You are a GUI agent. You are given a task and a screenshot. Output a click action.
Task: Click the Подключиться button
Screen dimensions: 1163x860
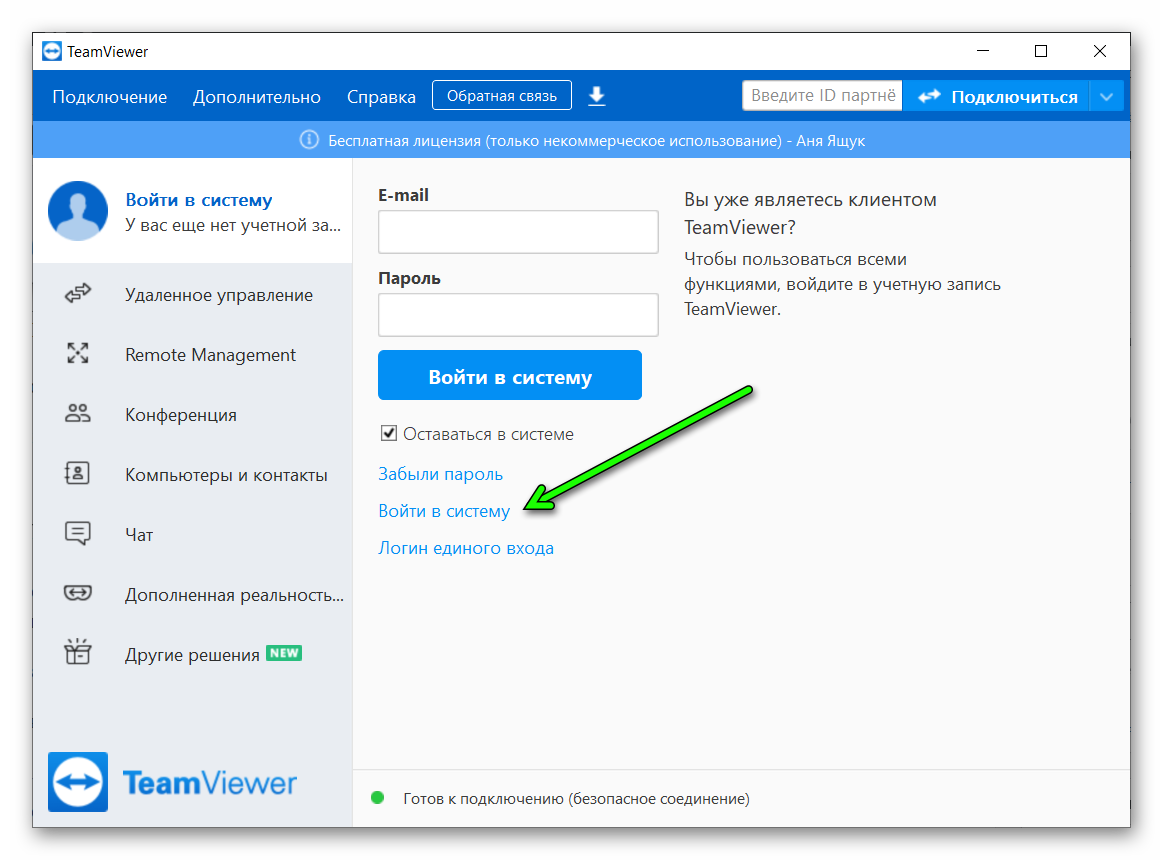coord(996,96)
